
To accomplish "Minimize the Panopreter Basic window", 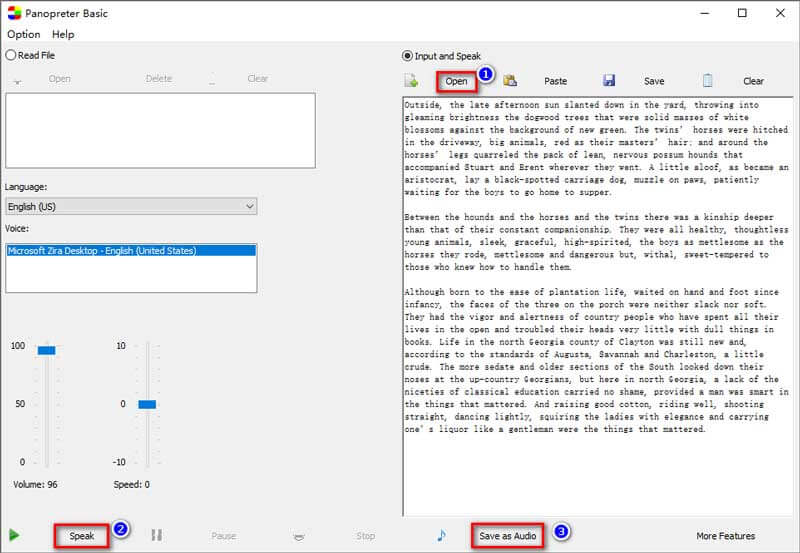I will click(705, 13).
